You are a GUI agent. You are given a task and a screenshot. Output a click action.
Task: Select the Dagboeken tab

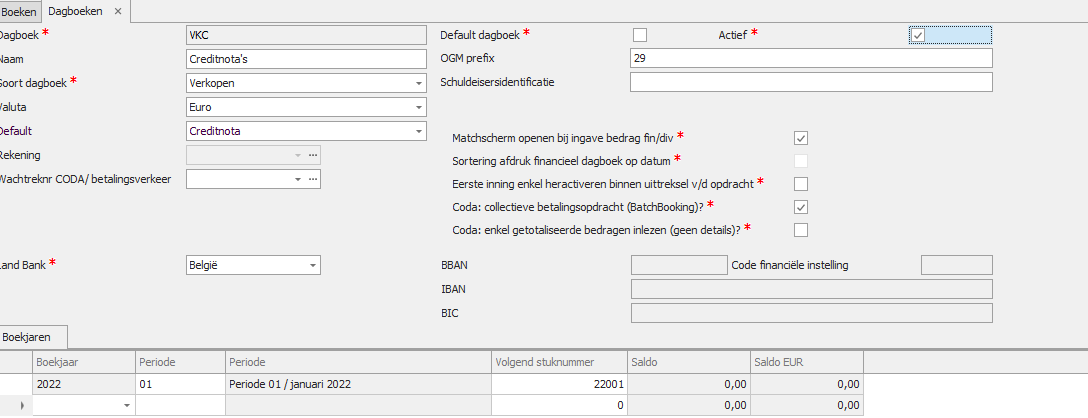pos(76,12)
